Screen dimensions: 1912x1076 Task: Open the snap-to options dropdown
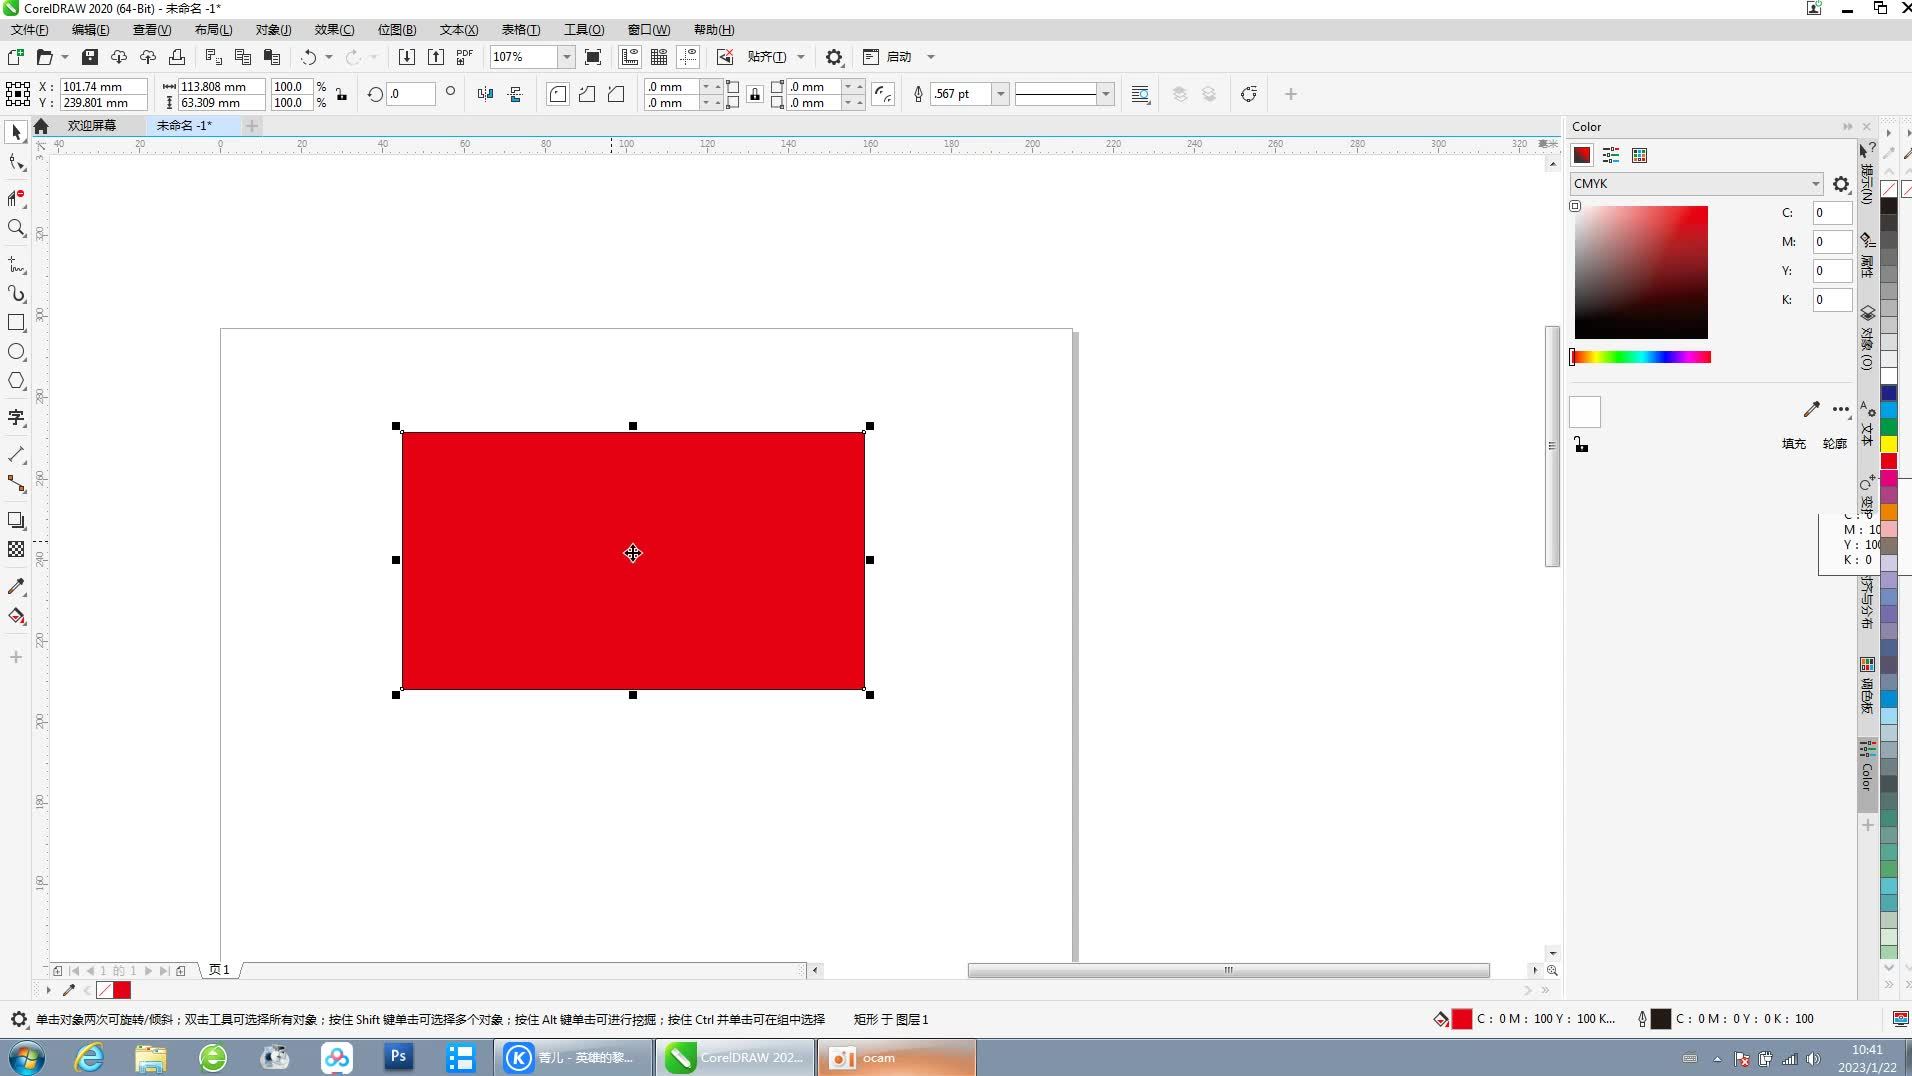point(800,57)
